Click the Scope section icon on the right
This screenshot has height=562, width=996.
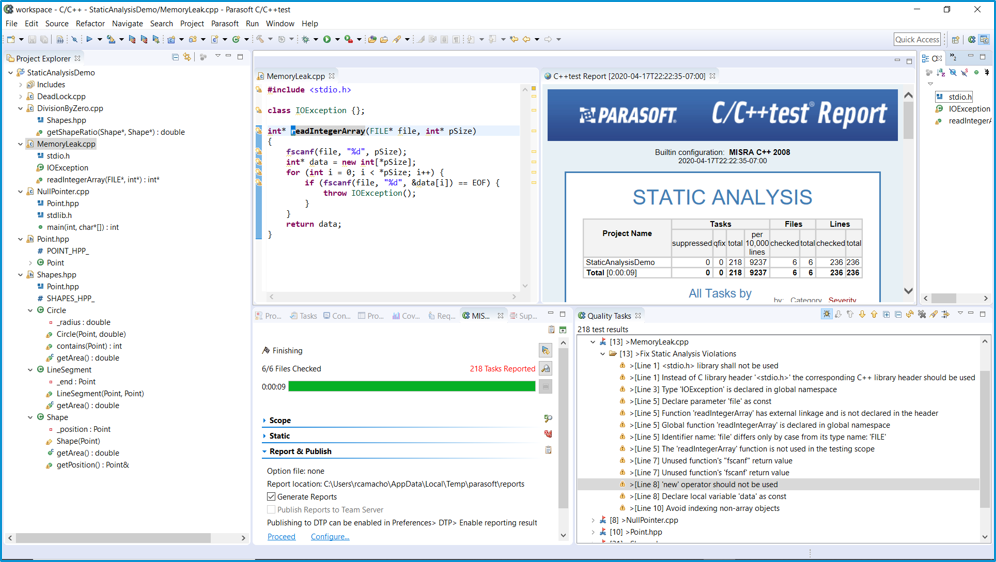[x=548, y=418]
